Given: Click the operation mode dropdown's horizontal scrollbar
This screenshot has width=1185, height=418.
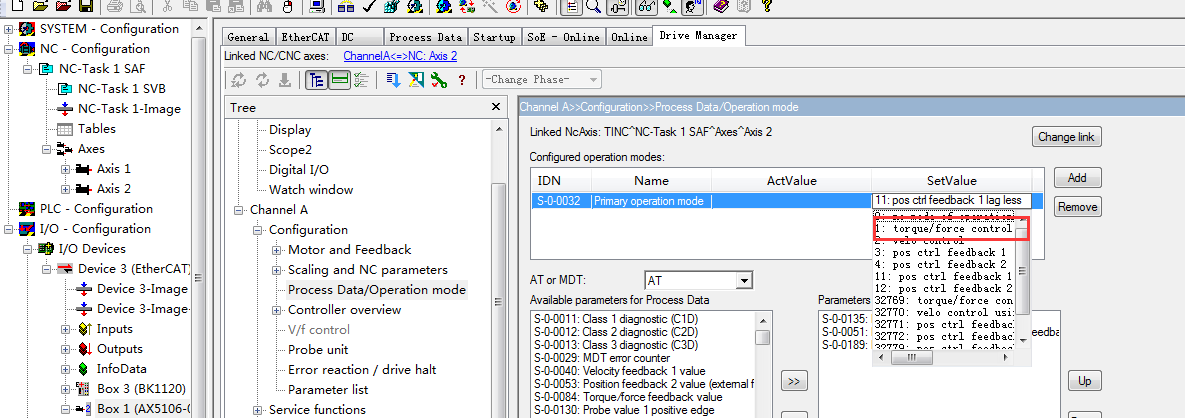Looking at the screenshot, I should [945, 357].
